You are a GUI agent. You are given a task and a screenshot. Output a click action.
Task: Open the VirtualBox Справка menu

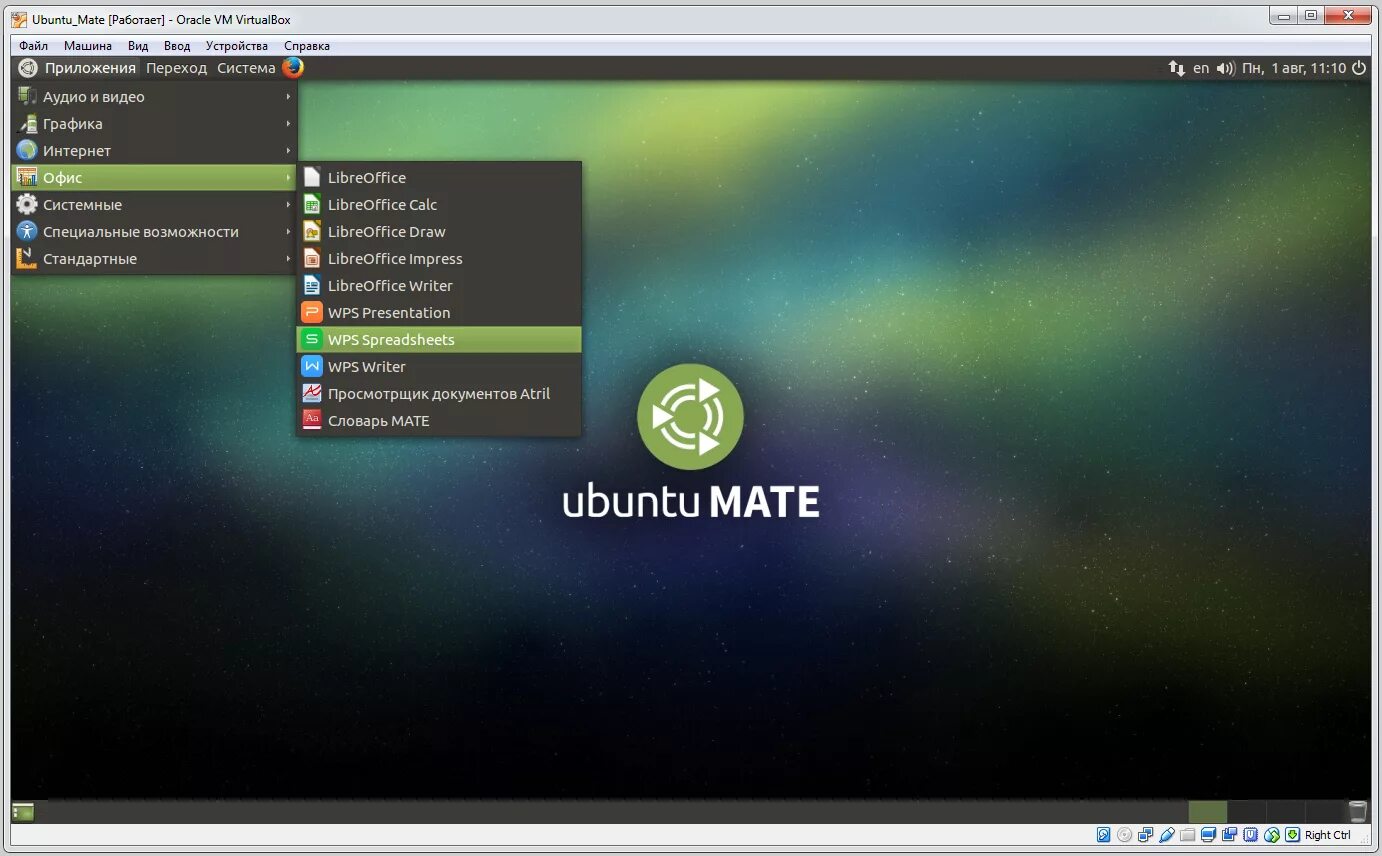pyautogui.click(x=307, y=46)
